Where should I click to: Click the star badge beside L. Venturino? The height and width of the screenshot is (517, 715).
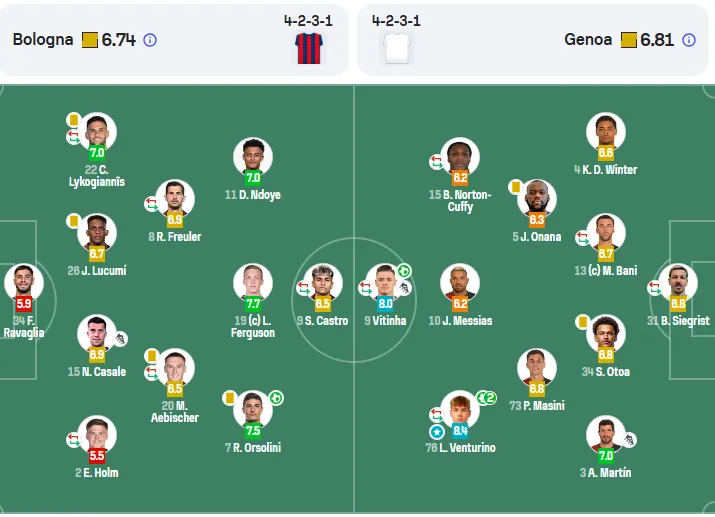(x=437, y=432)
